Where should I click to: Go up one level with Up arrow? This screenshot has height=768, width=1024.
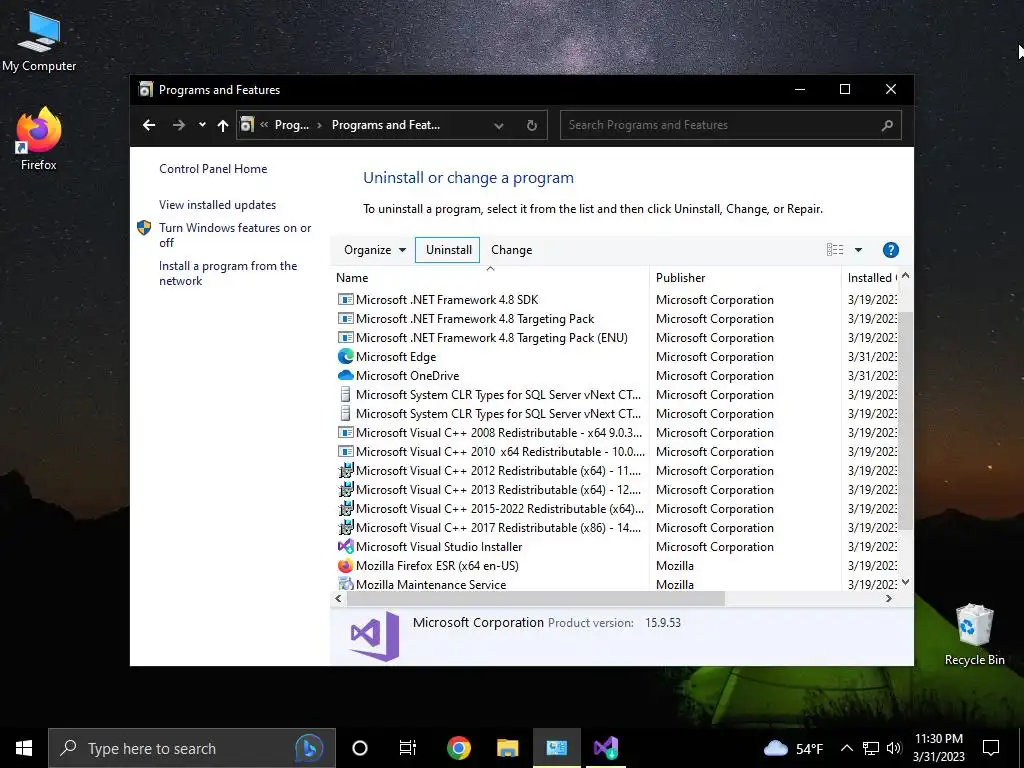(223, 125)
